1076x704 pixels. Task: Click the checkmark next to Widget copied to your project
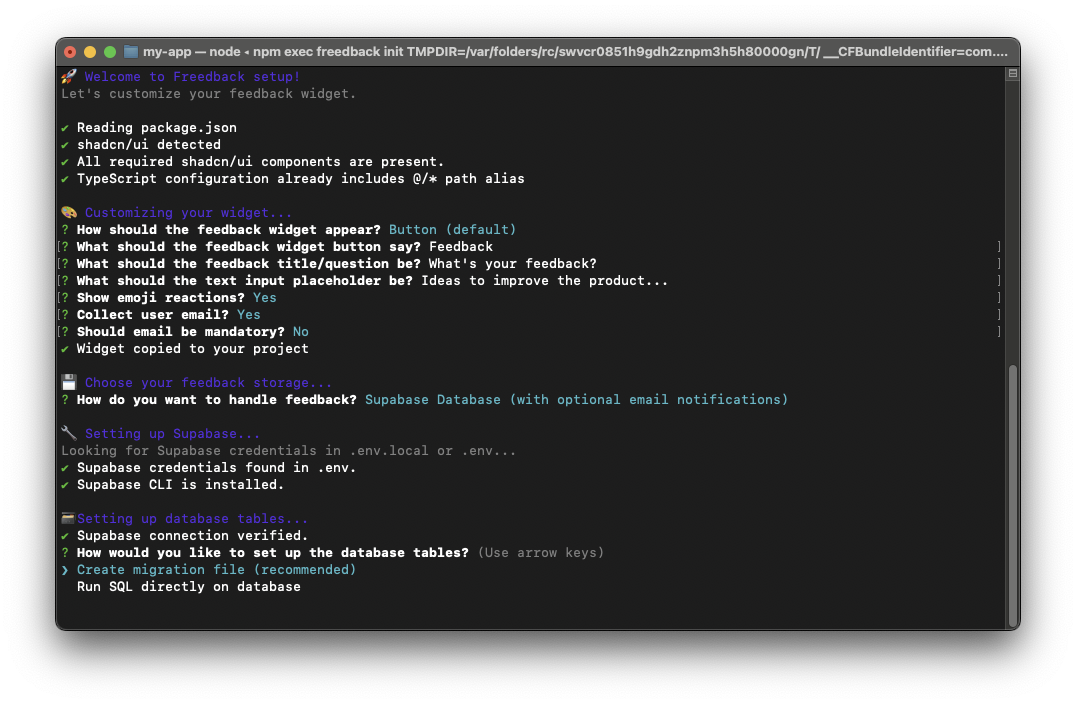point(65,349)
